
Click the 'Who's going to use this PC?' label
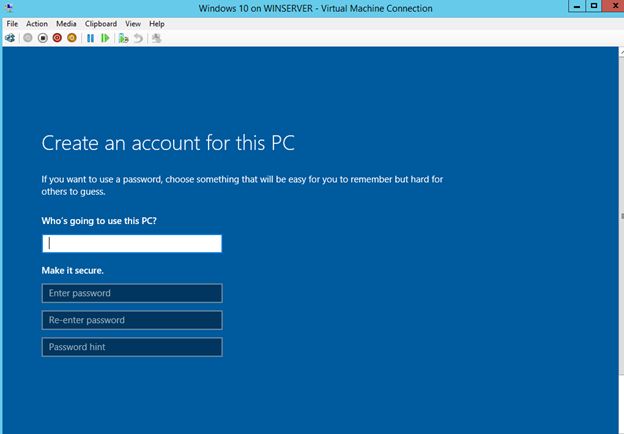pyautogui.click(x=99, y=221)
